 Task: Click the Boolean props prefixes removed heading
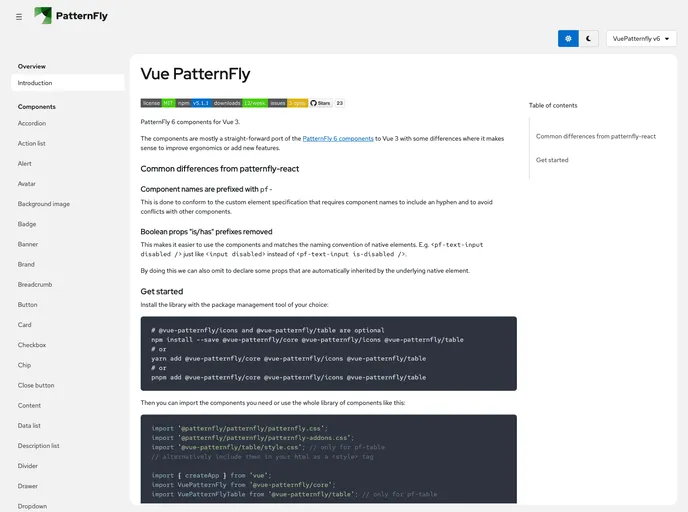[x=206, y=232]
